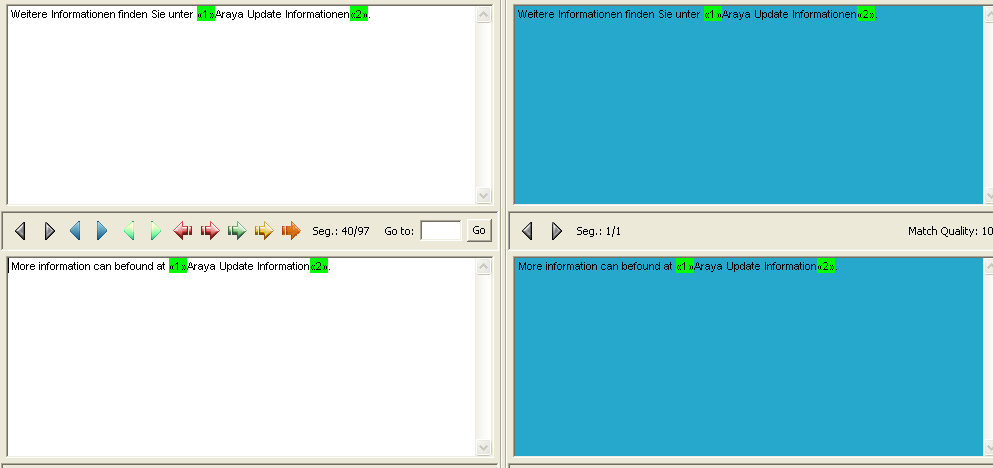Click the Go button beside the segment field
This screenshot has width=993, height=468.
(479, 231)
